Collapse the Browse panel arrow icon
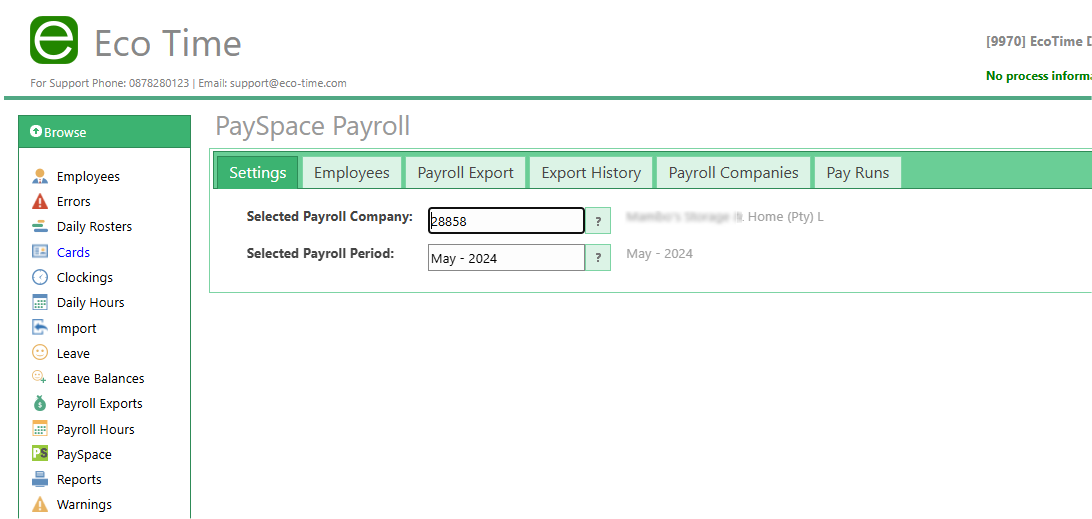This screenshot has width=1092, height=519. (x=36, y=132)
